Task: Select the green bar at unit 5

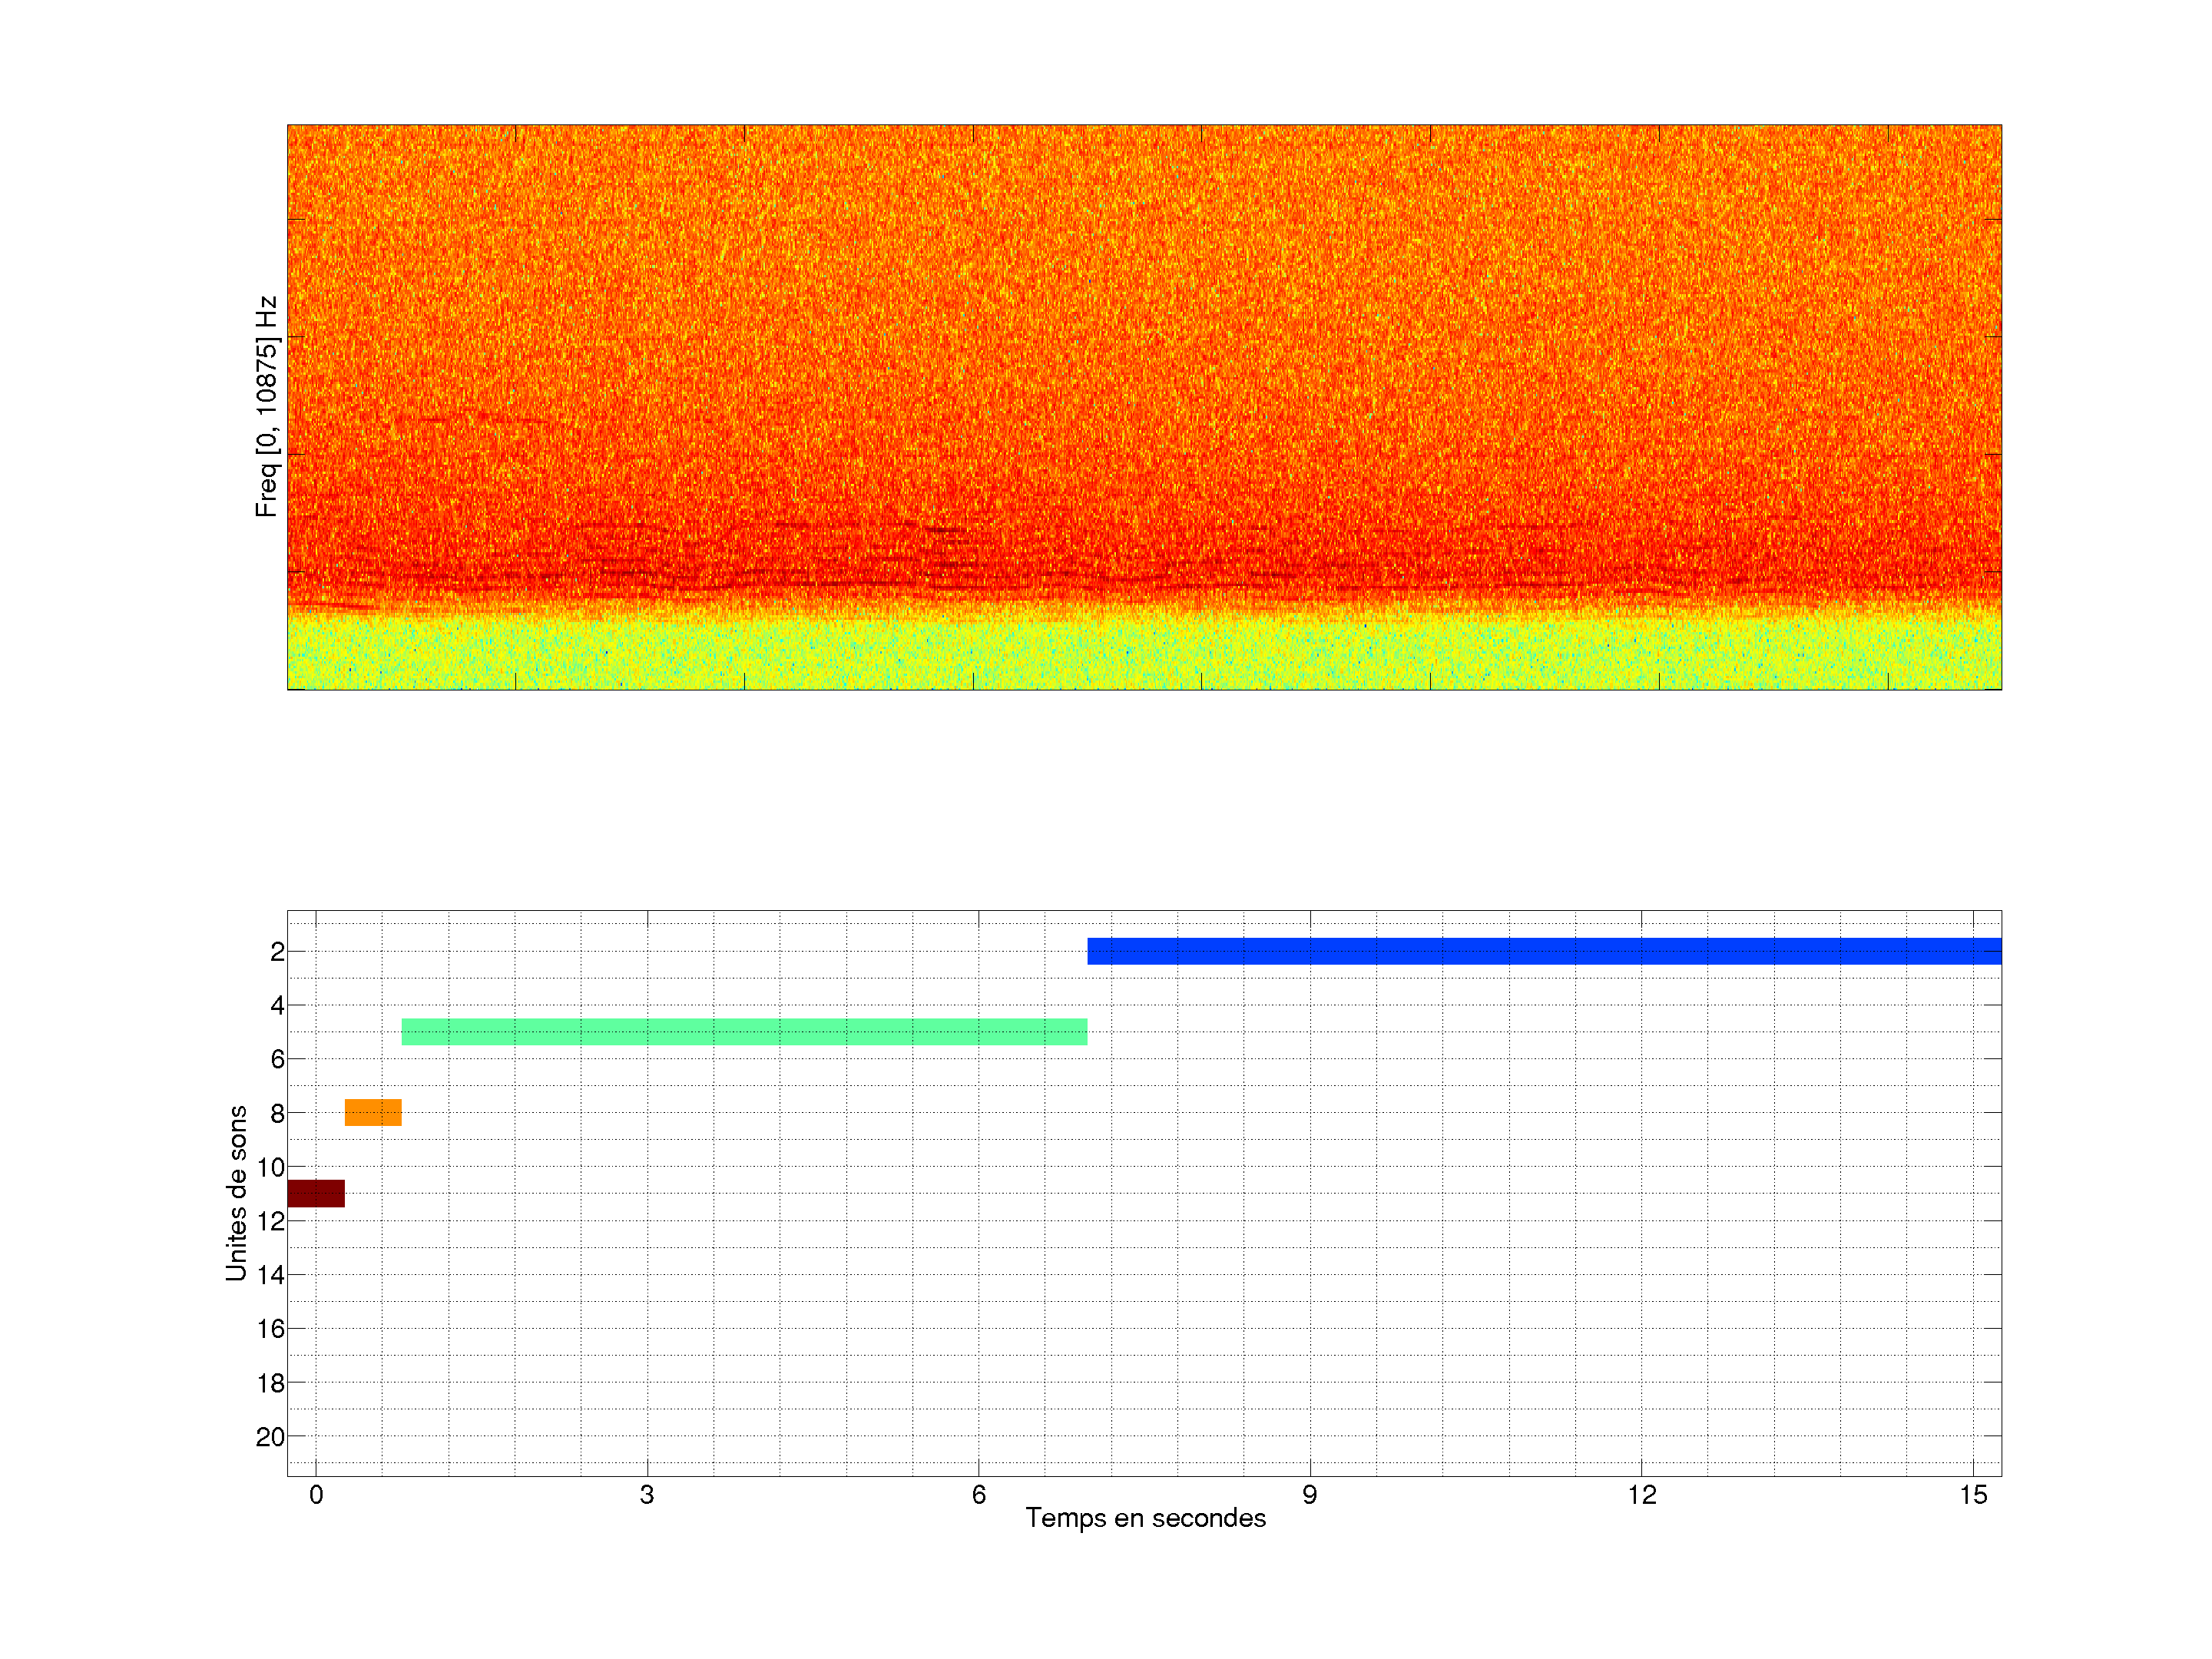Action: (x=744, y=1032)
